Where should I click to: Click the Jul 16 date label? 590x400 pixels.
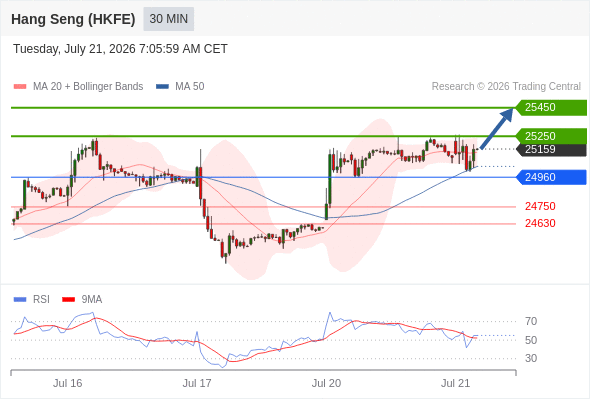[x=67, y=383]
